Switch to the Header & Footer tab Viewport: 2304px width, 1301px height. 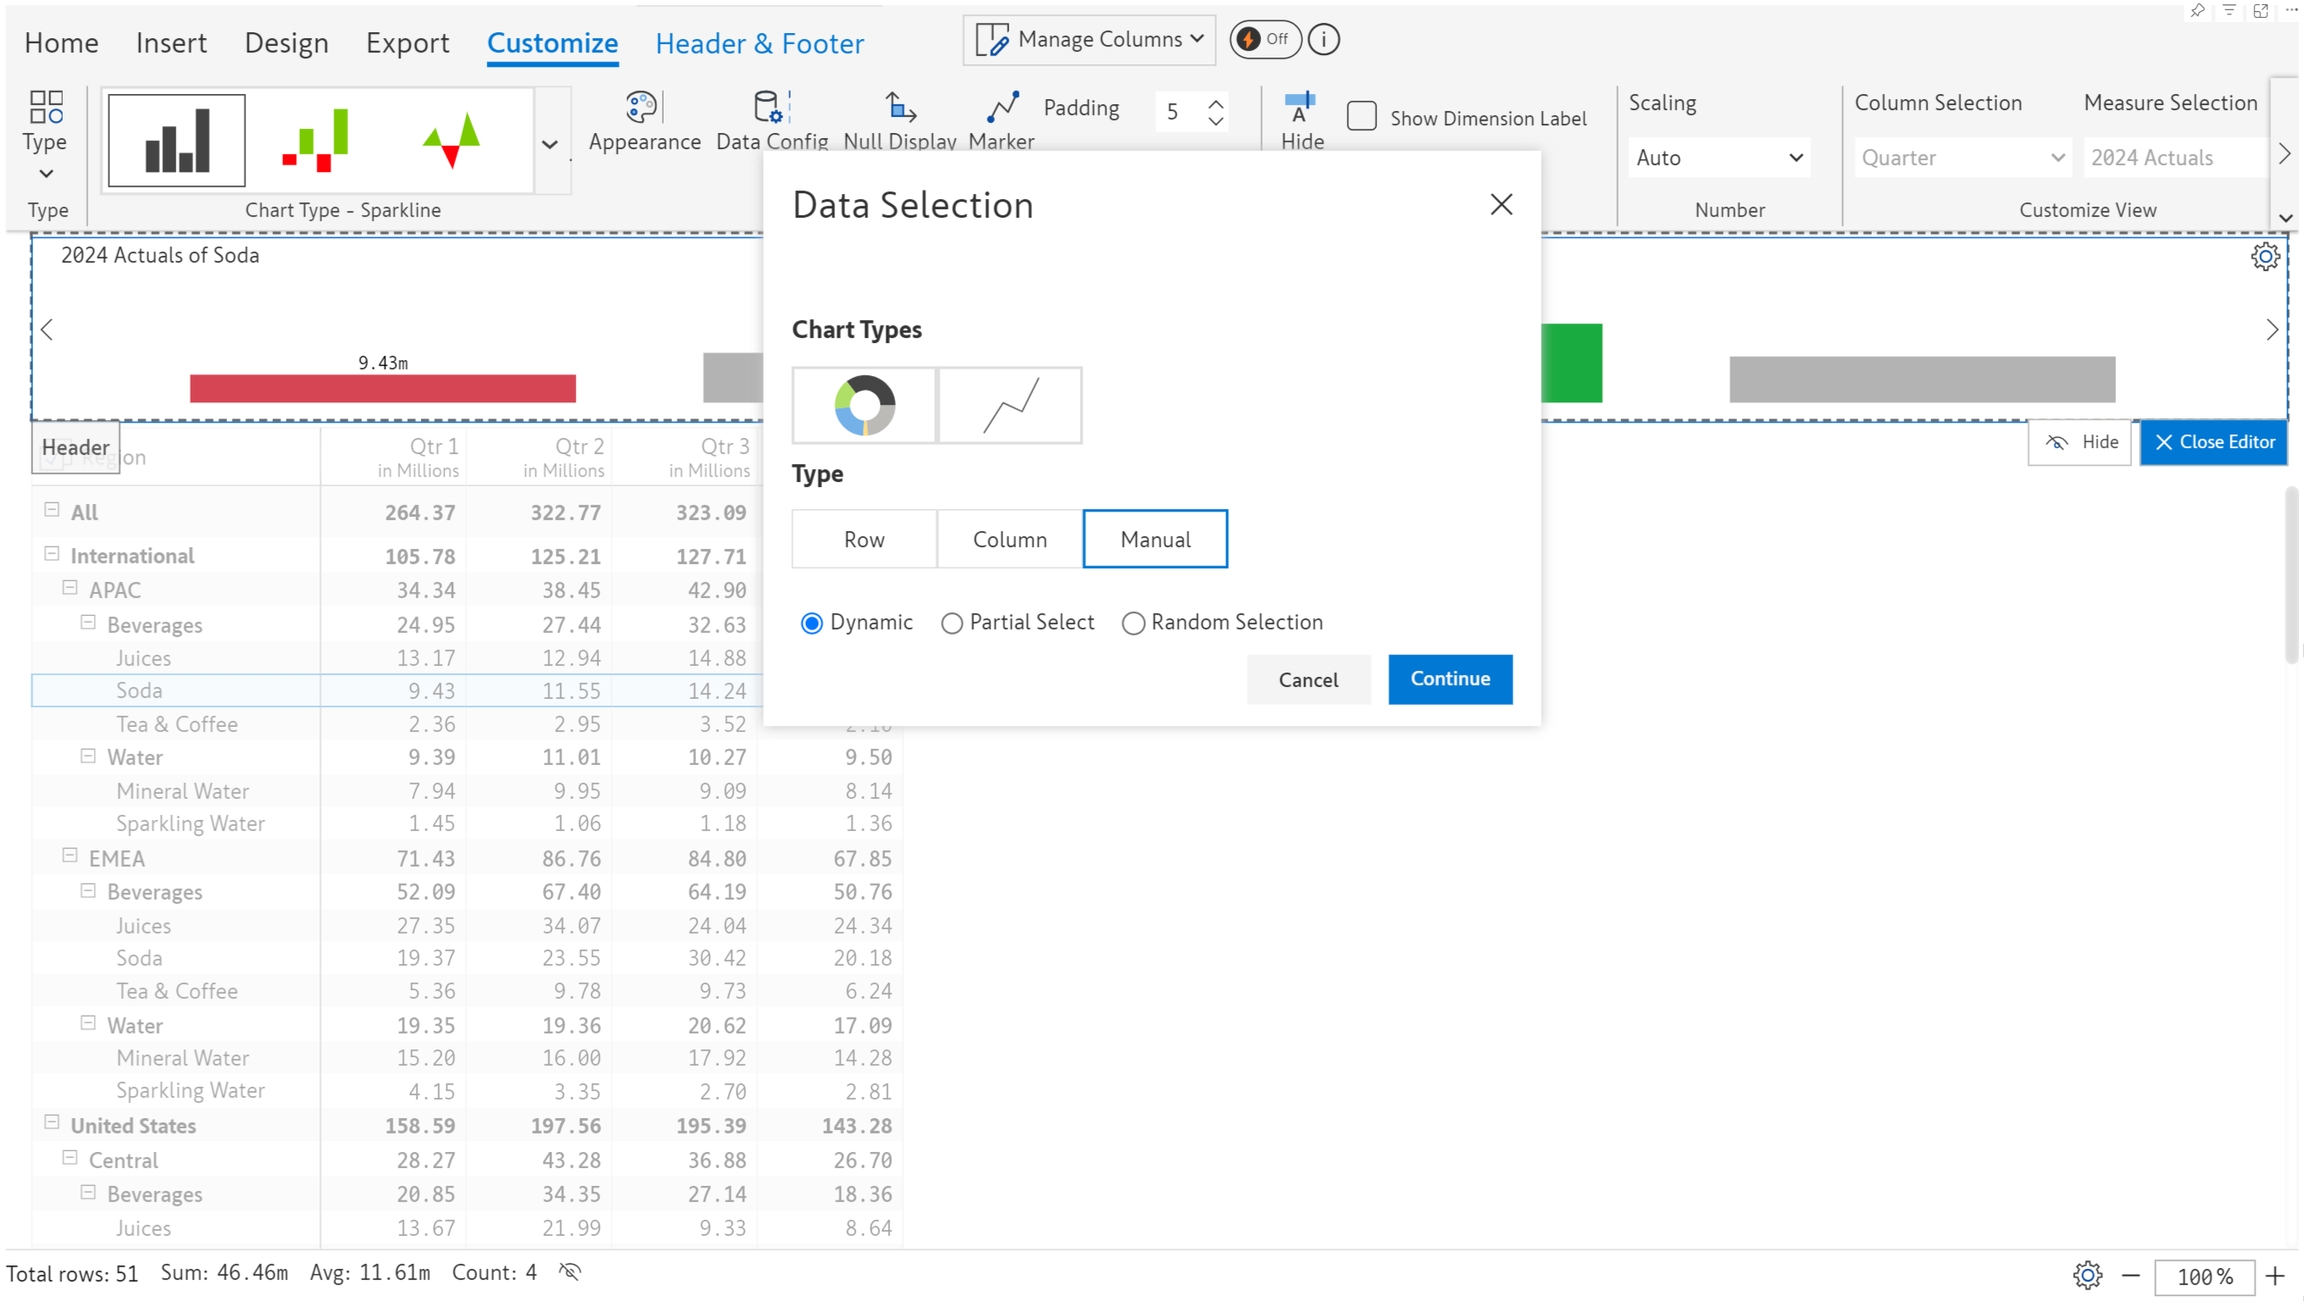(759, 43)
